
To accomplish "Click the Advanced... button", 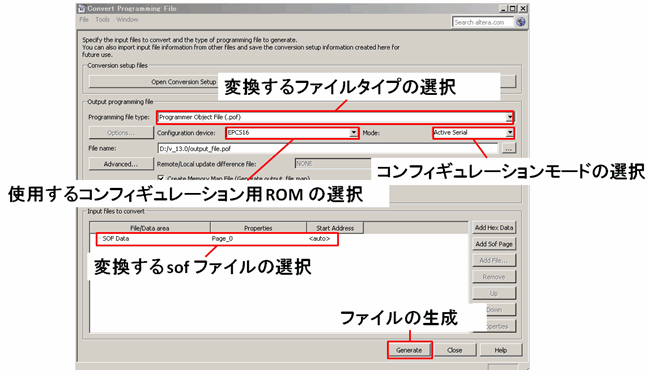I will 121,164.
